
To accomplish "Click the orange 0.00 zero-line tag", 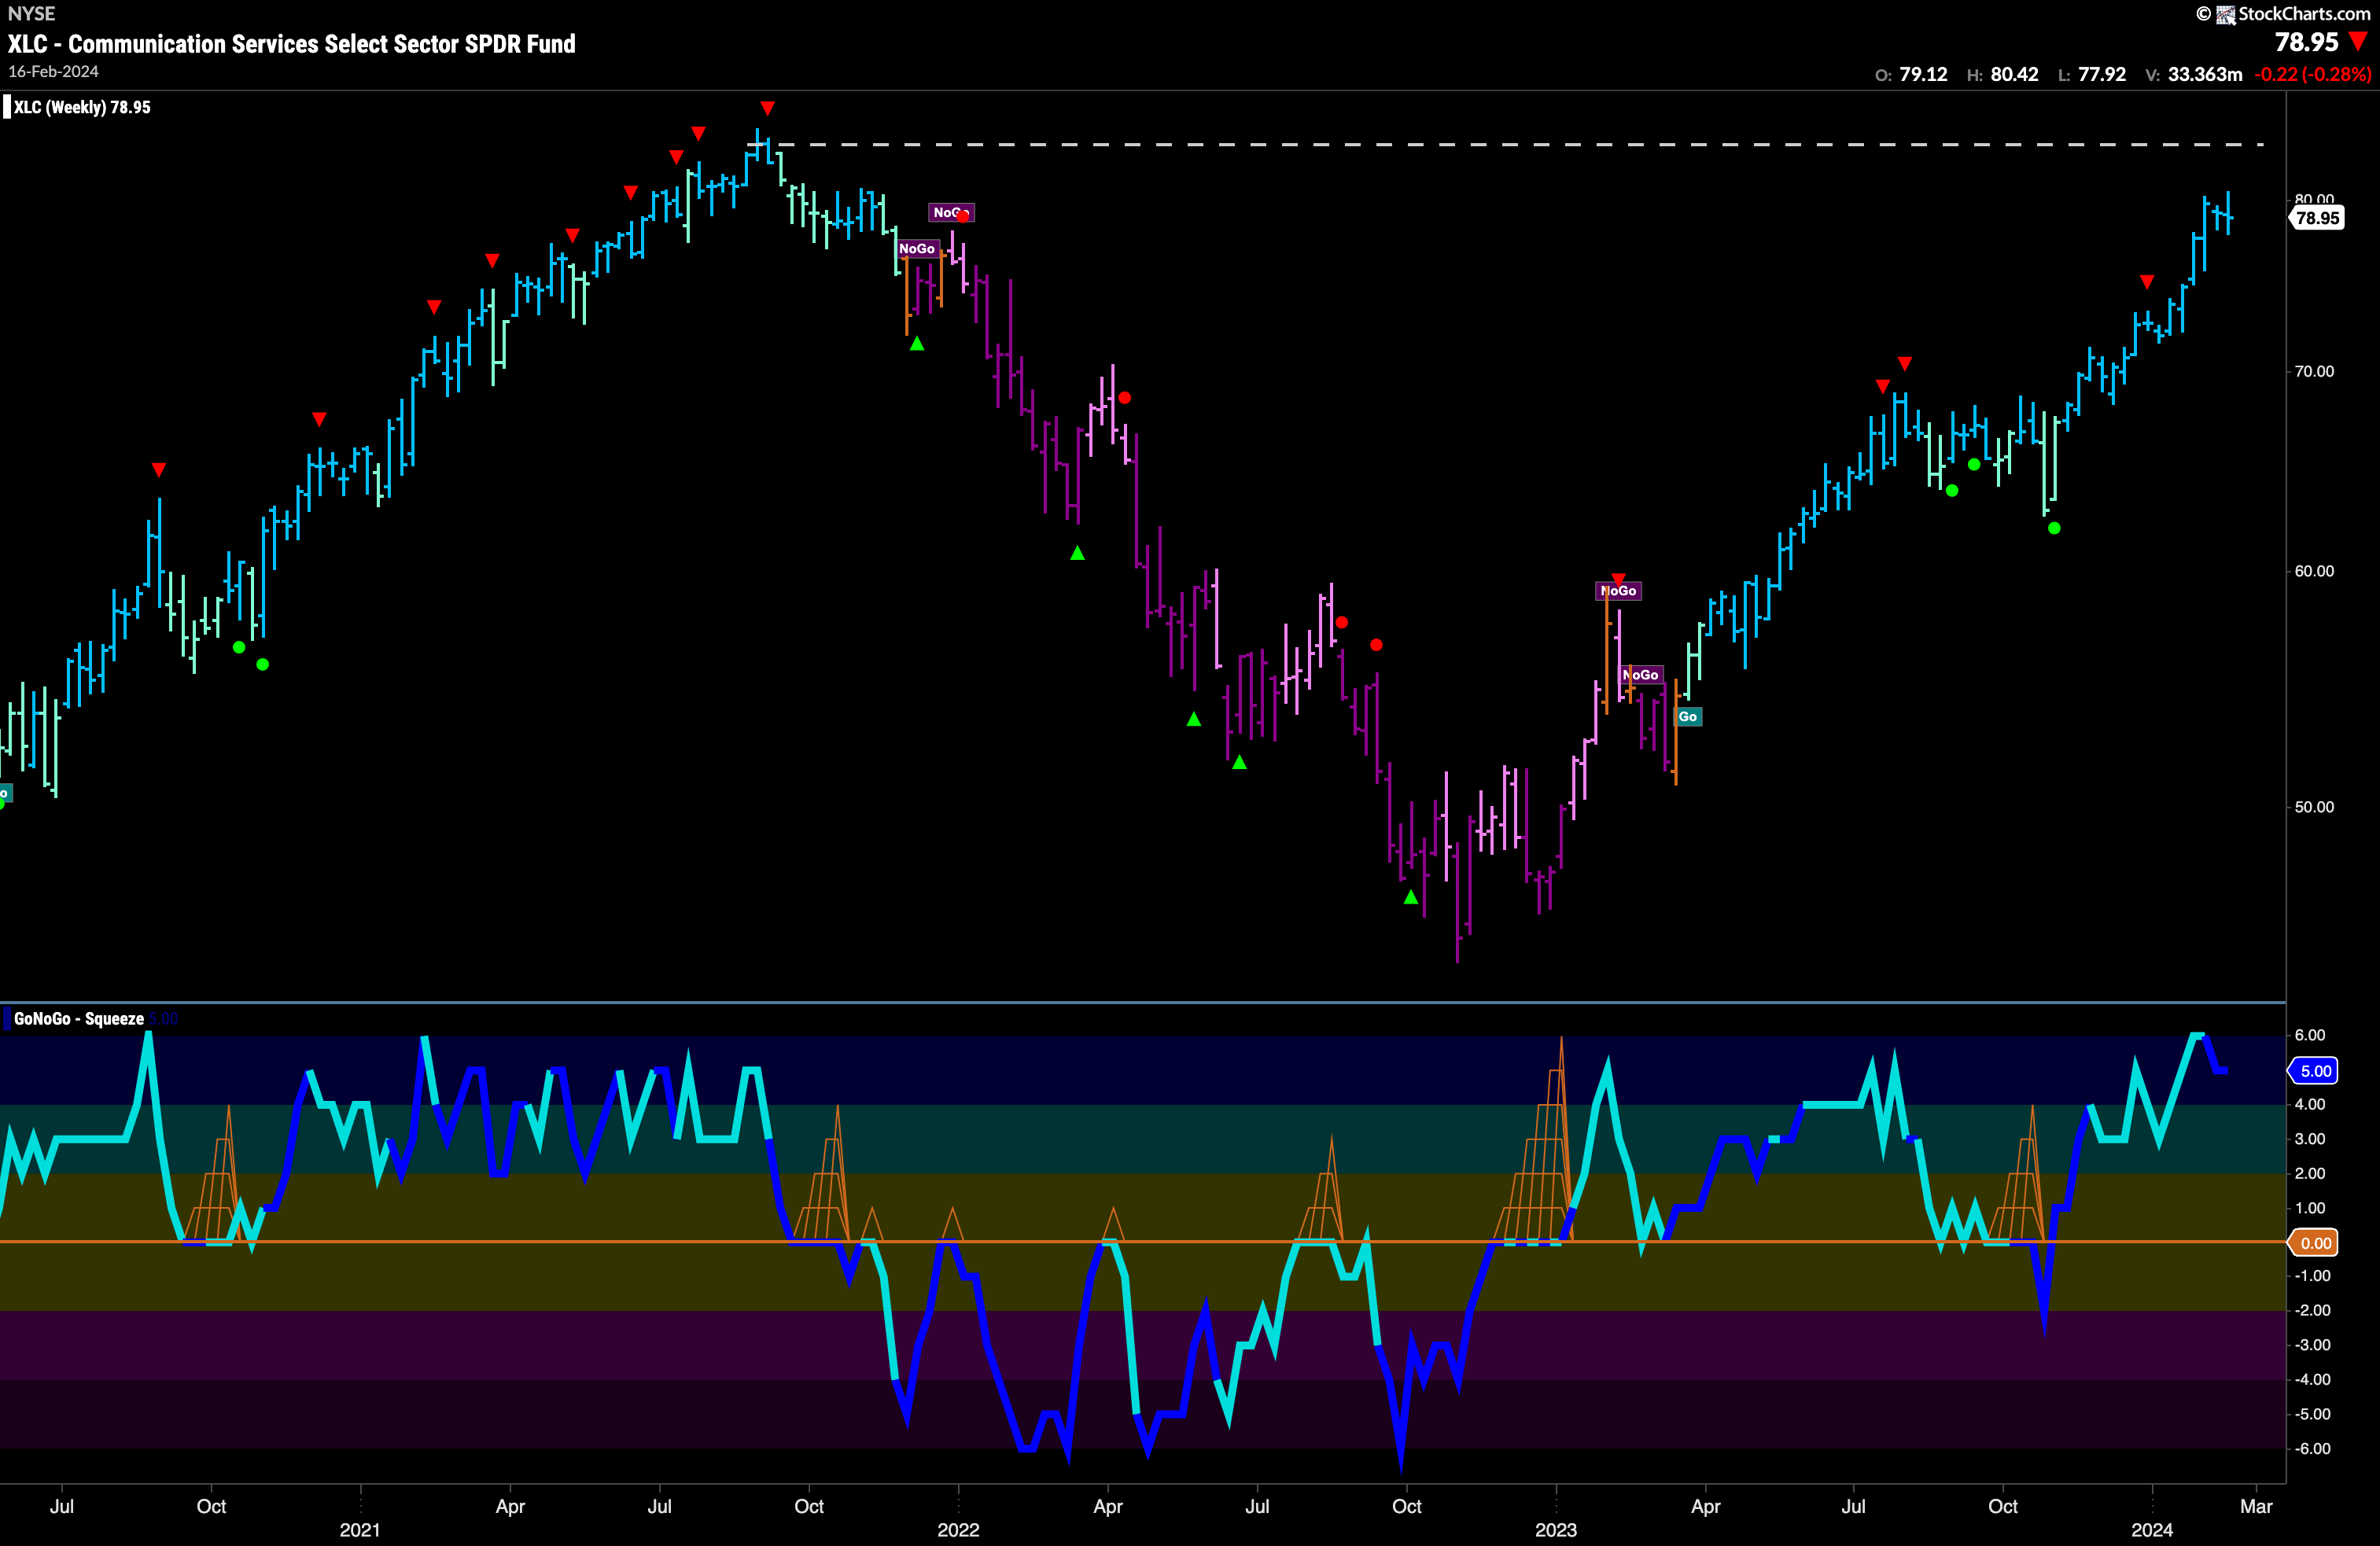I will pos(2315,1243).
